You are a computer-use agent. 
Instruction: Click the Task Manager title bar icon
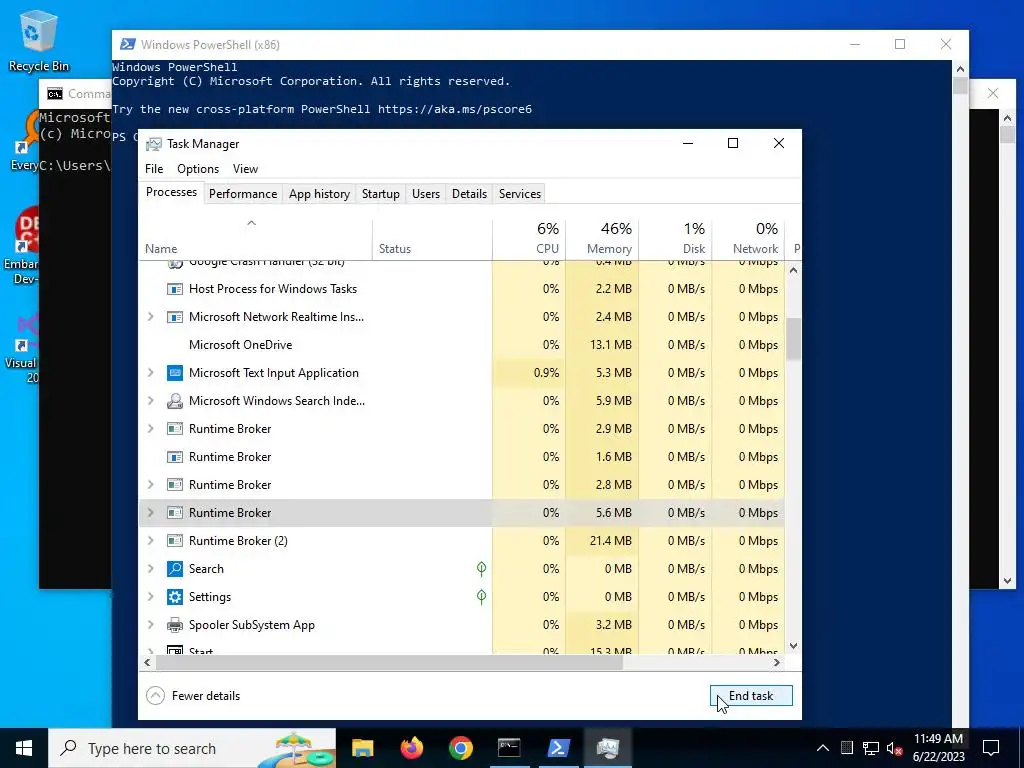click(x=153, y=144)
